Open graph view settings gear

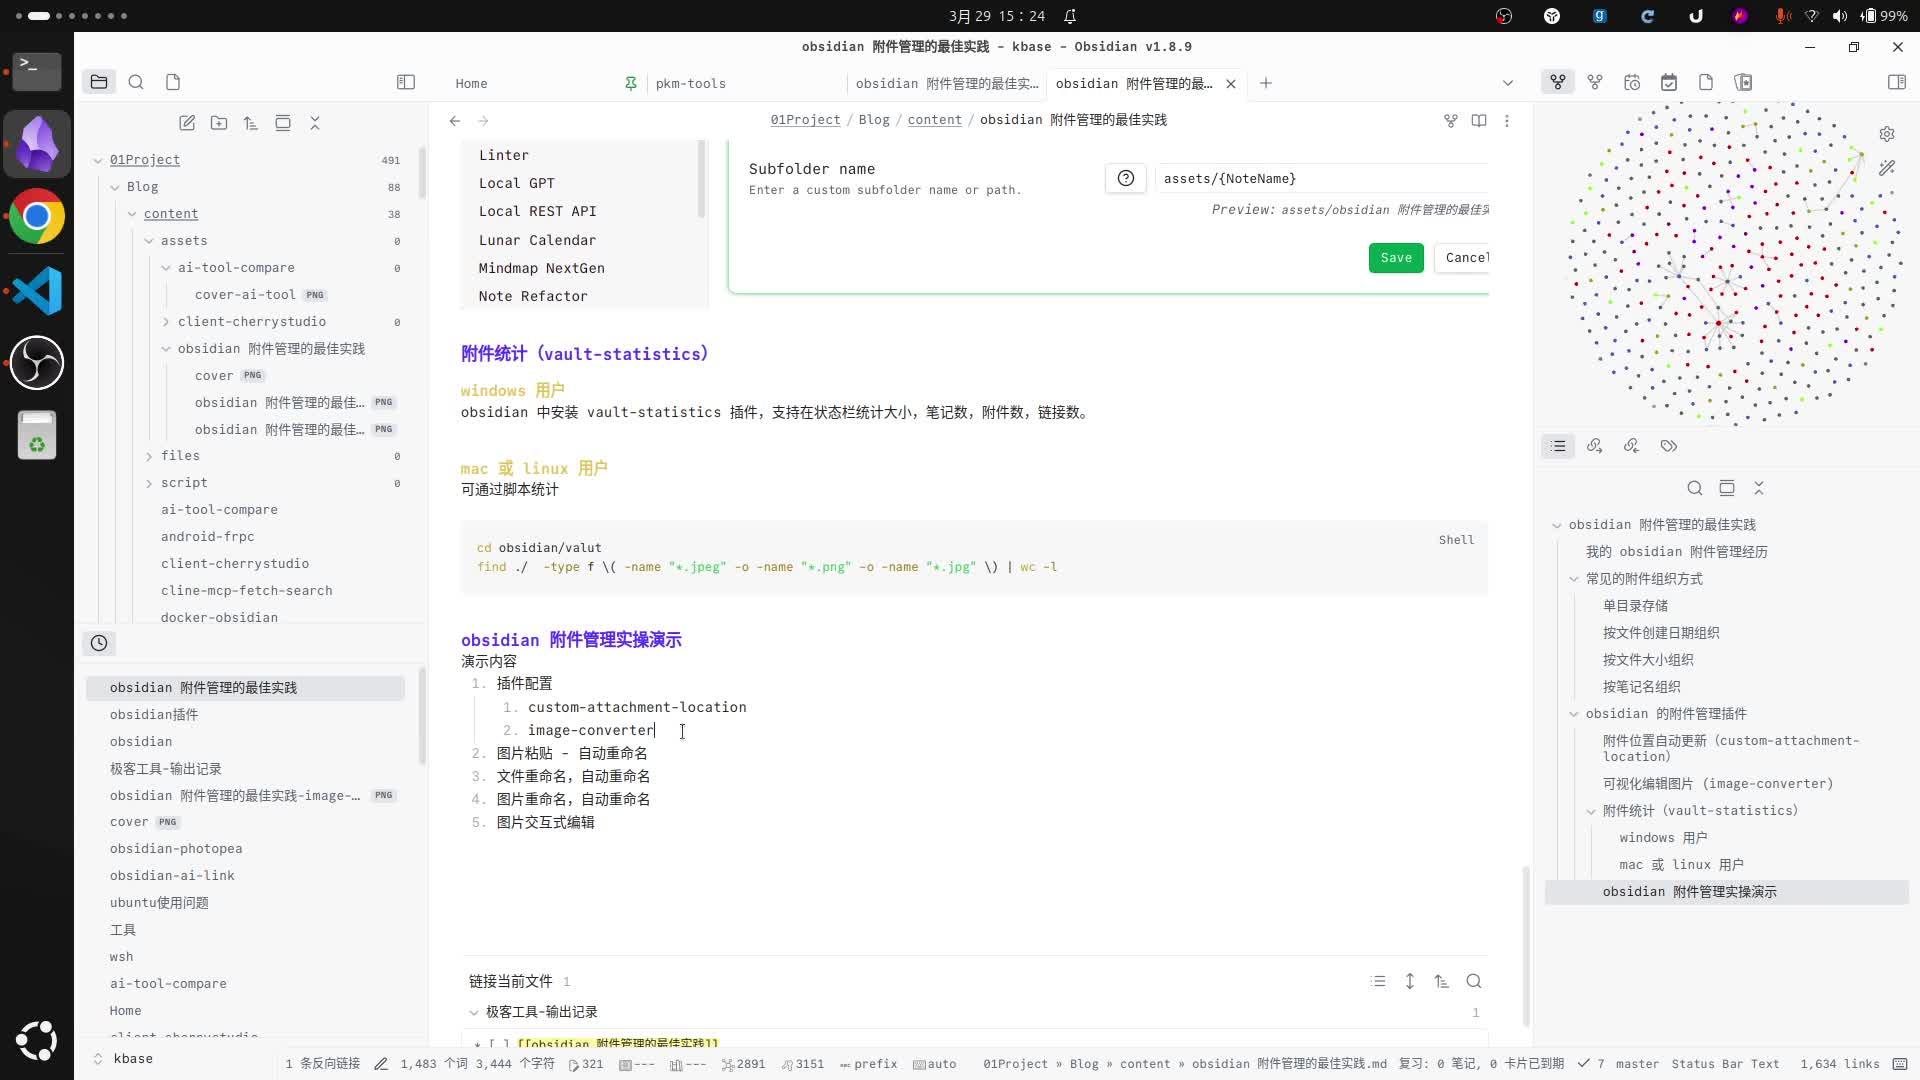pos(1888,133)
